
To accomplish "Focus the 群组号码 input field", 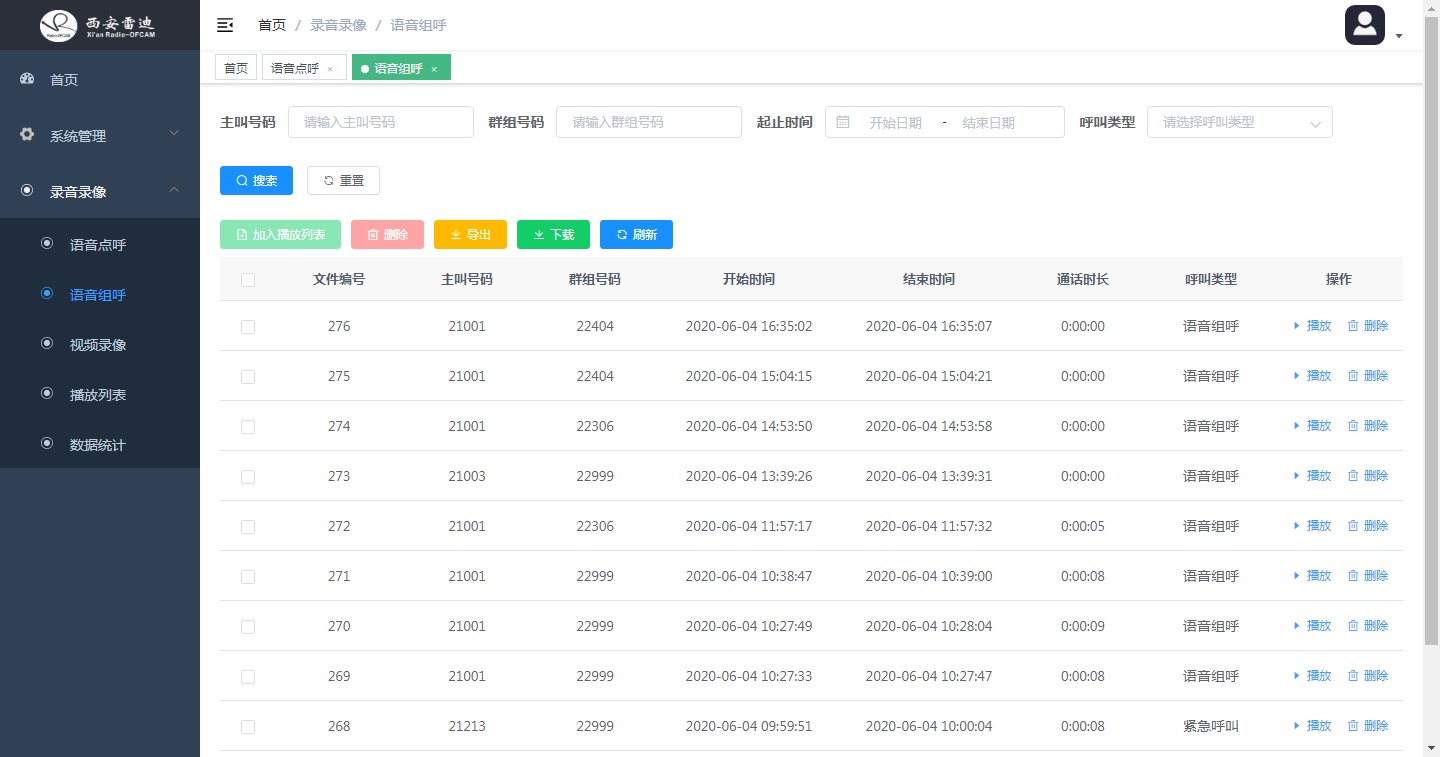I will pos(649,122).
